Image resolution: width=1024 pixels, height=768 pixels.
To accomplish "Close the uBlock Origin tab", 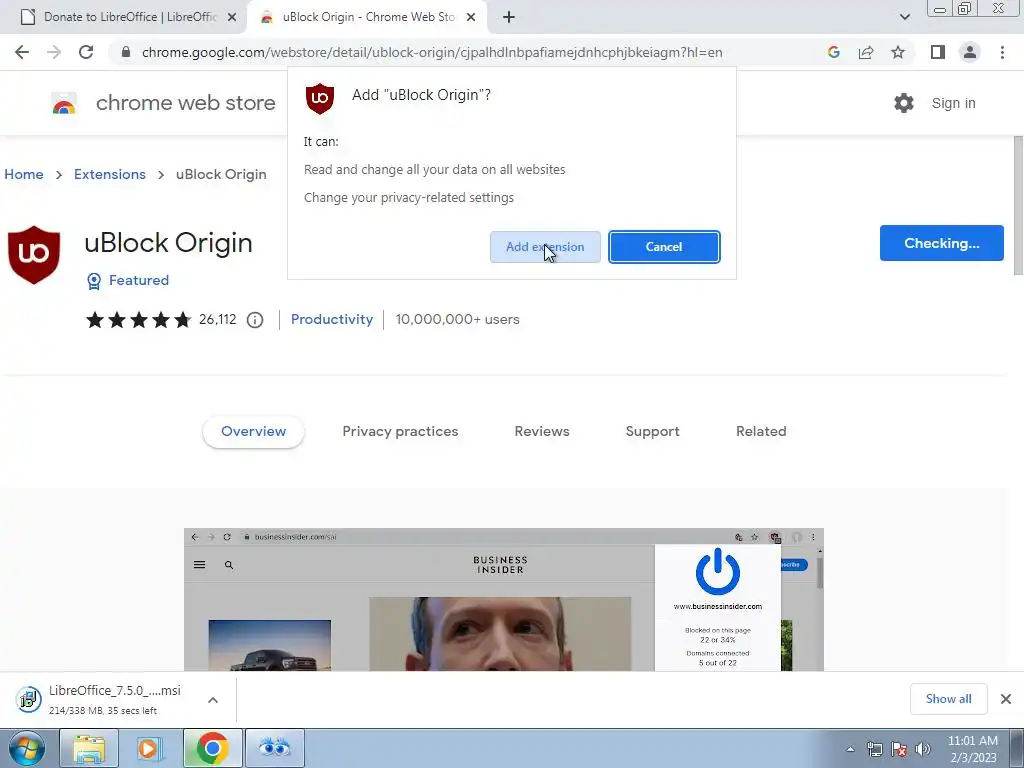I will point(471,18).
